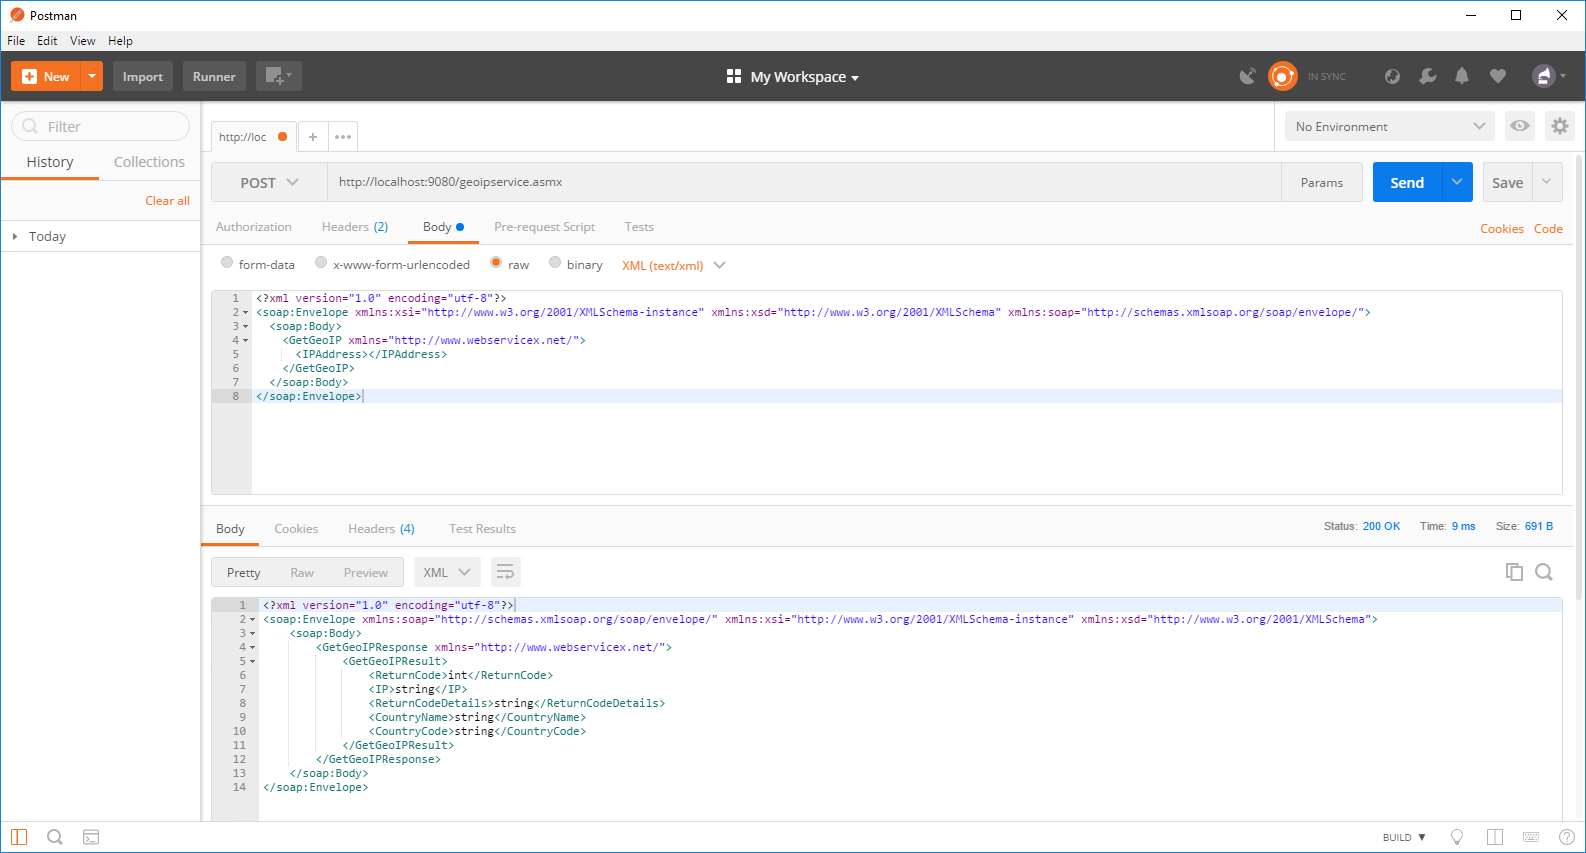Toggle sidebar icon in status bar
This screenshot has width=1586, height=853.
19,837
